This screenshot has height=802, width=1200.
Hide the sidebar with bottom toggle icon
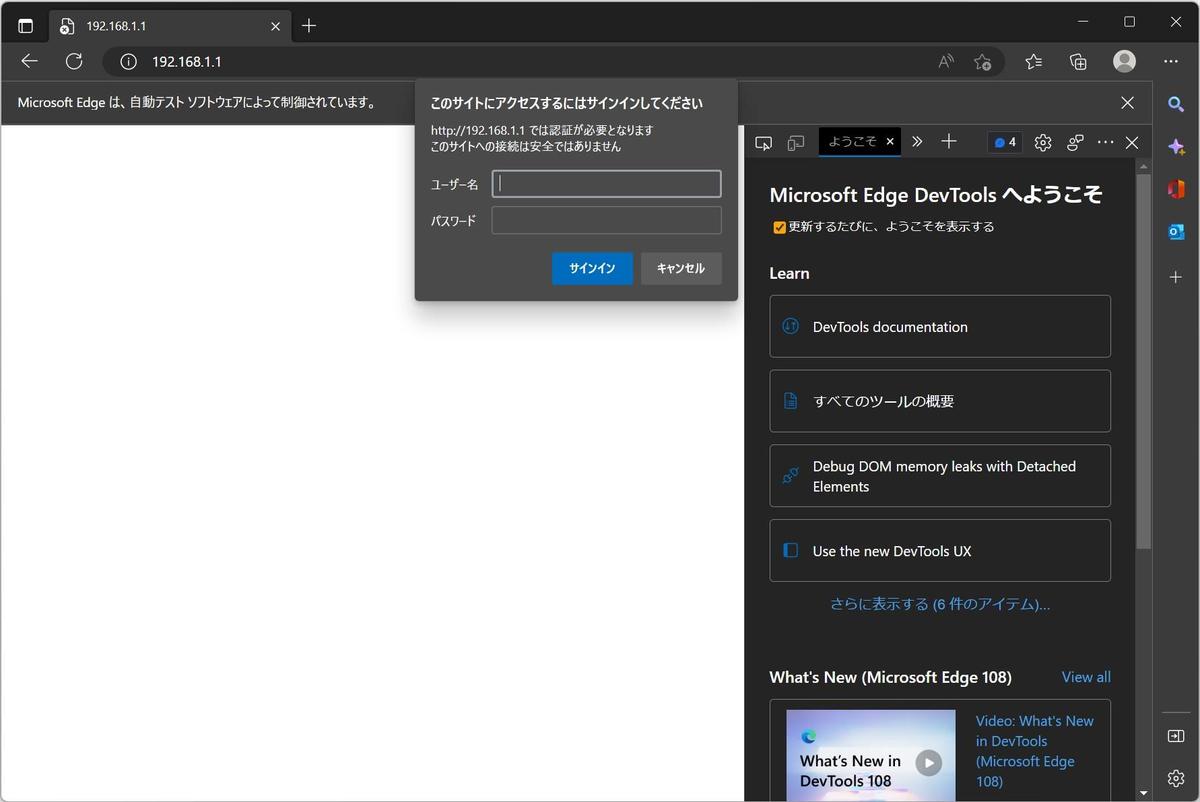[1176, 736]
